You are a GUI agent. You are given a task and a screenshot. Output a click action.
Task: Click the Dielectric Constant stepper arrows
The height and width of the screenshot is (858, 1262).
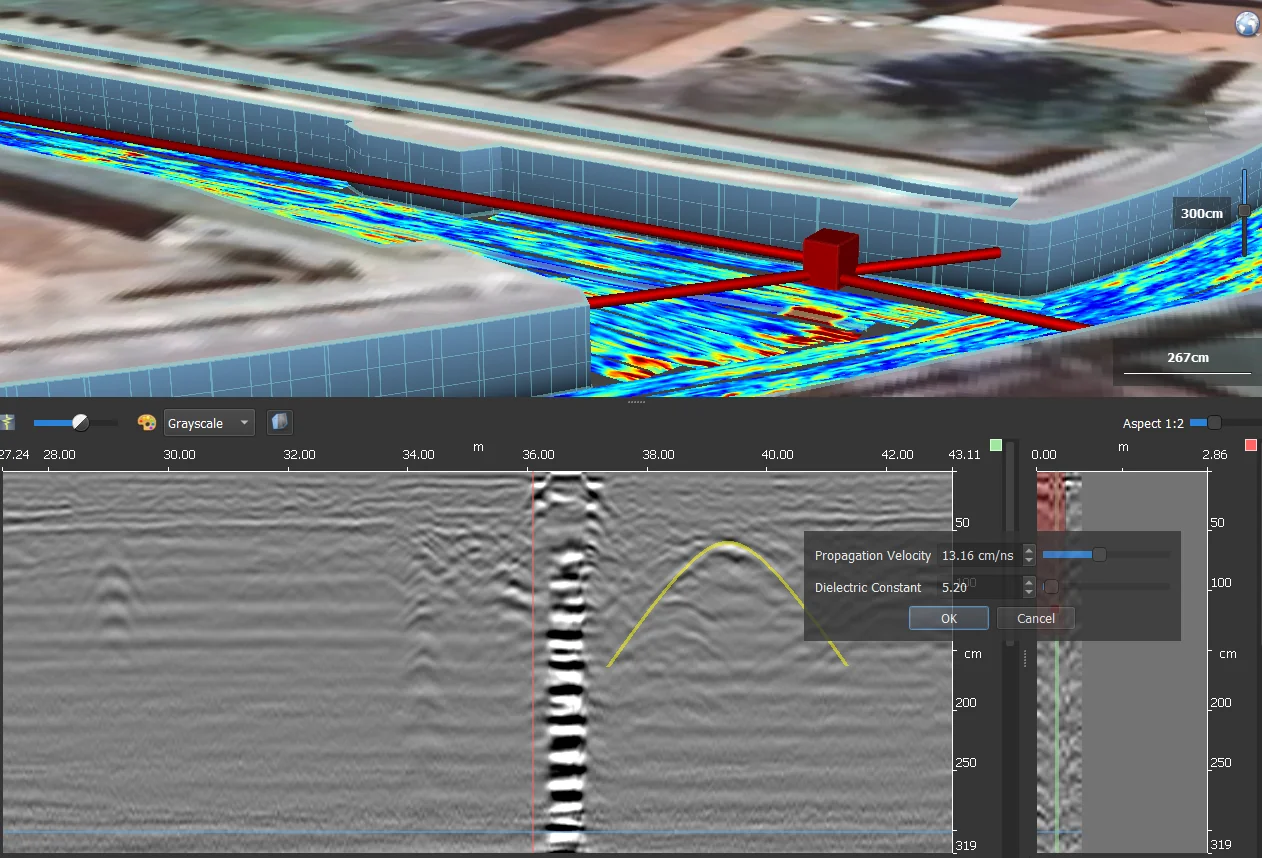(1028, 587)
